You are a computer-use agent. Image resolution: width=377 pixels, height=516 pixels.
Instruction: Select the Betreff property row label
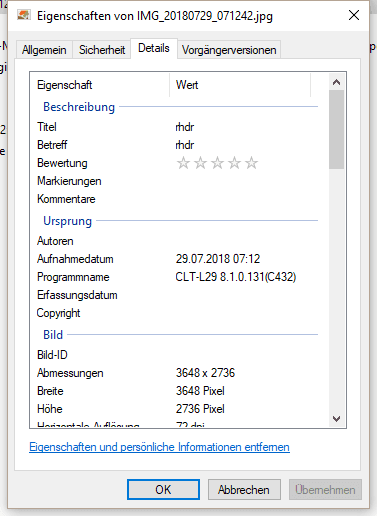(x=52, y=145)
